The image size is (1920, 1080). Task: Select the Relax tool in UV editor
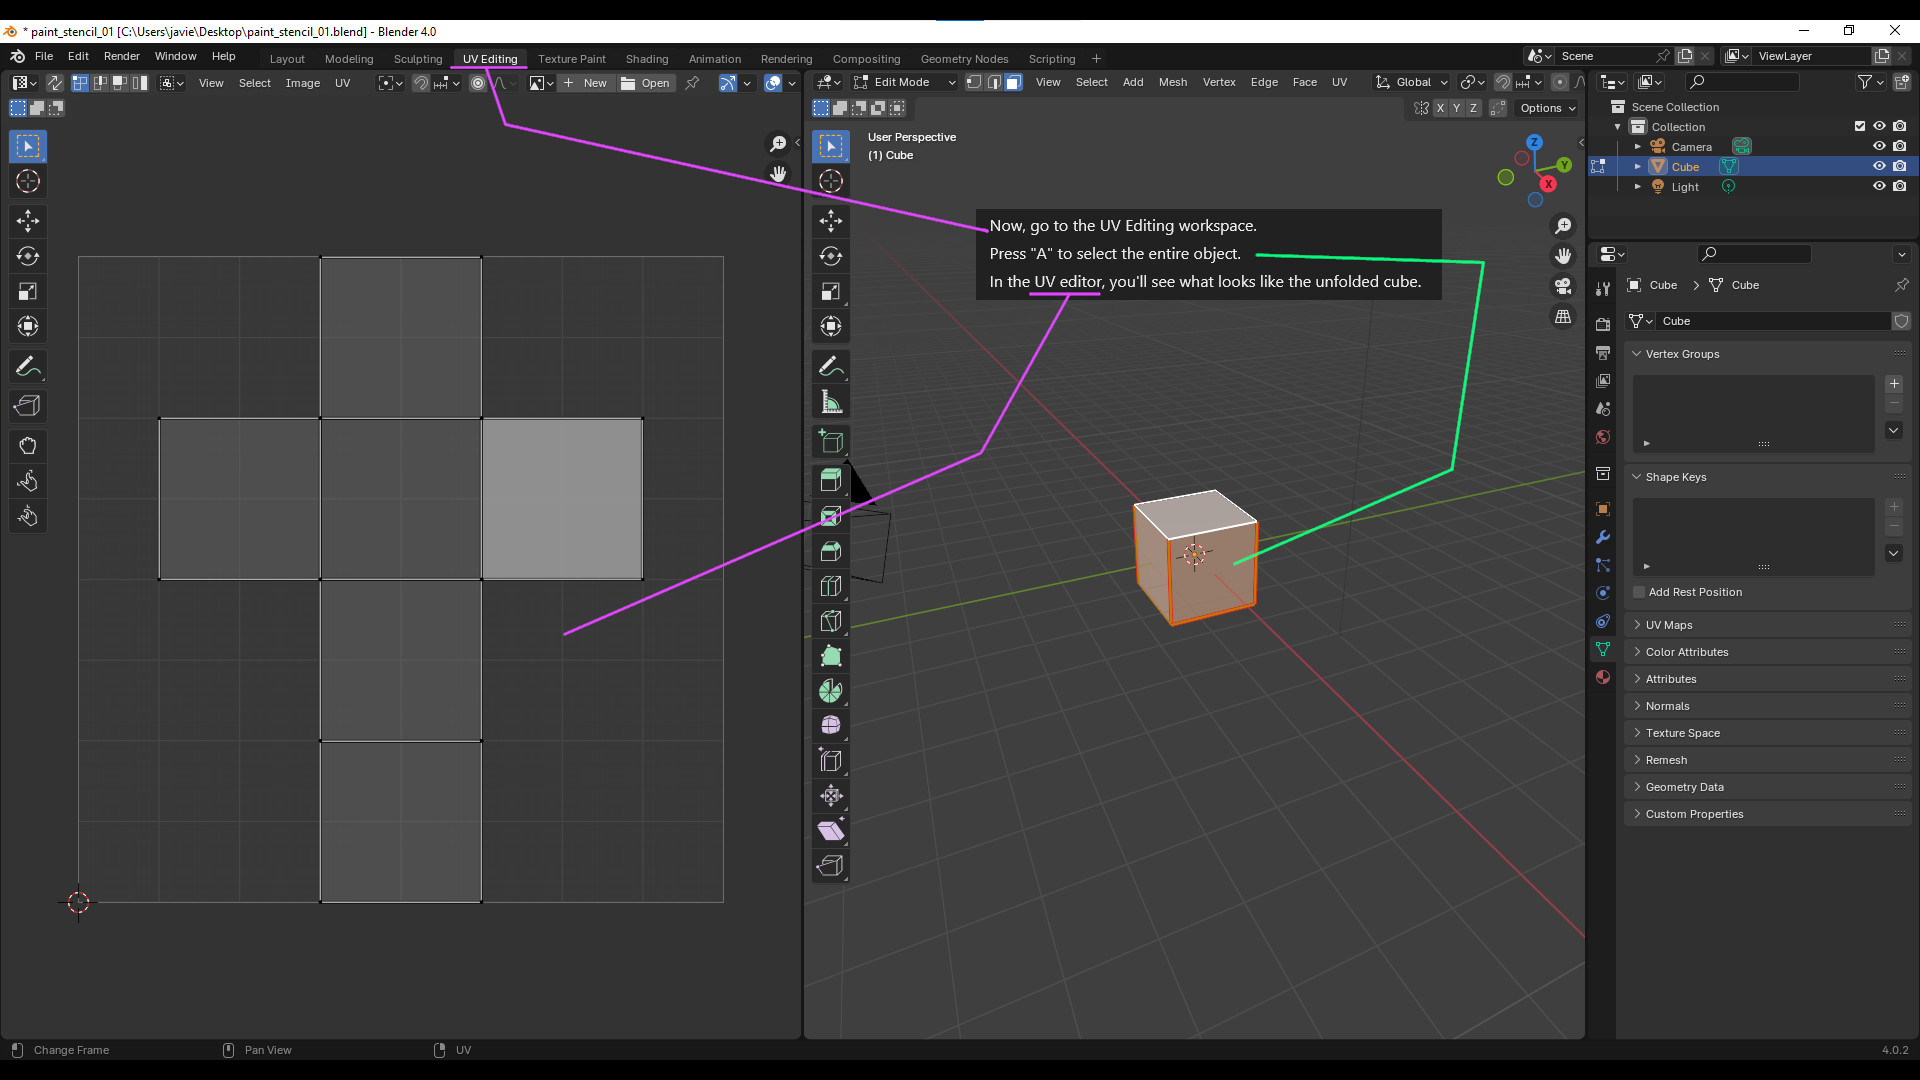click(28, 481)
